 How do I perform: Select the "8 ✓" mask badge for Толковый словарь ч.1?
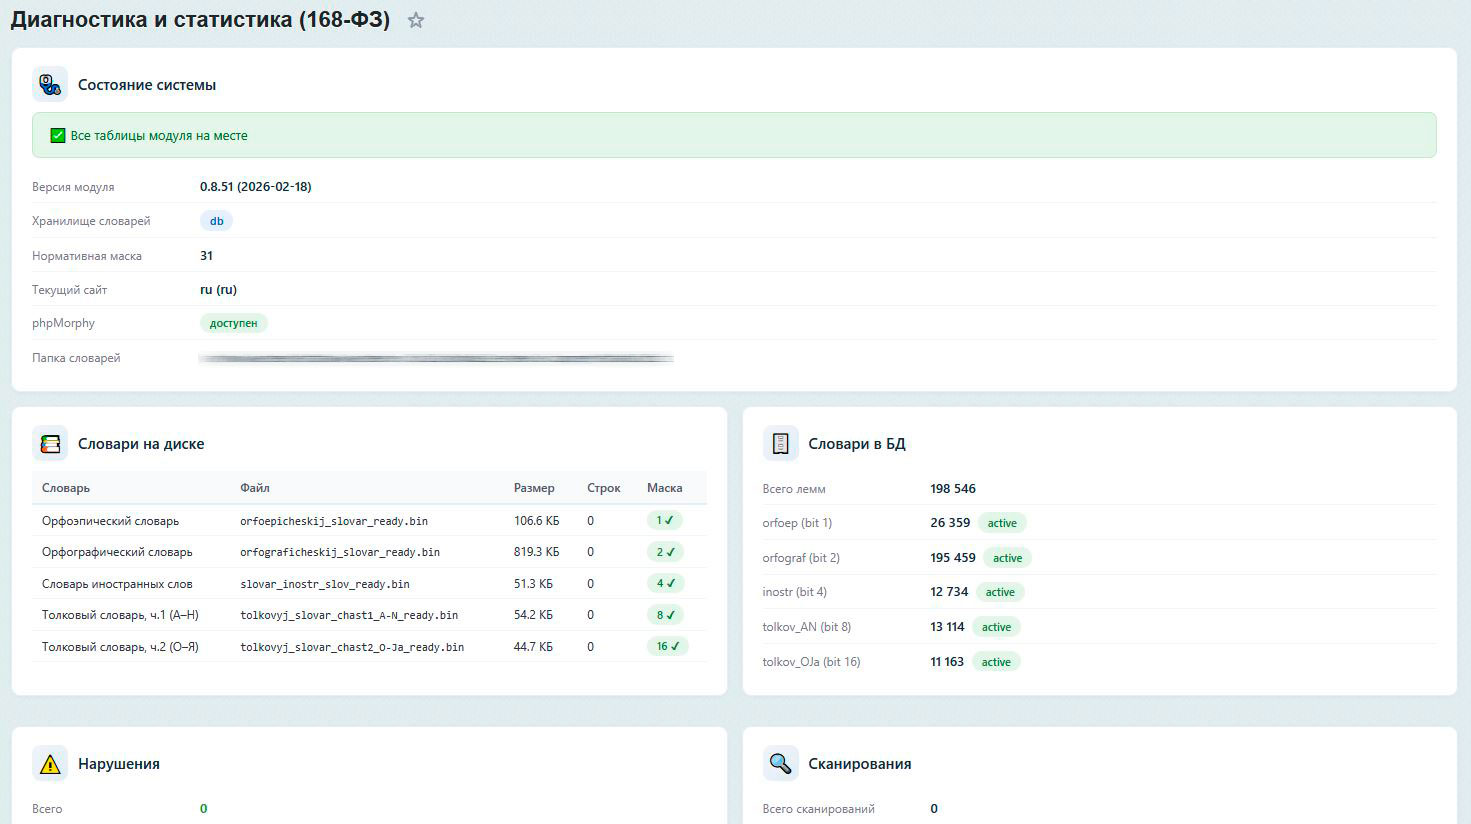(667, 614)
